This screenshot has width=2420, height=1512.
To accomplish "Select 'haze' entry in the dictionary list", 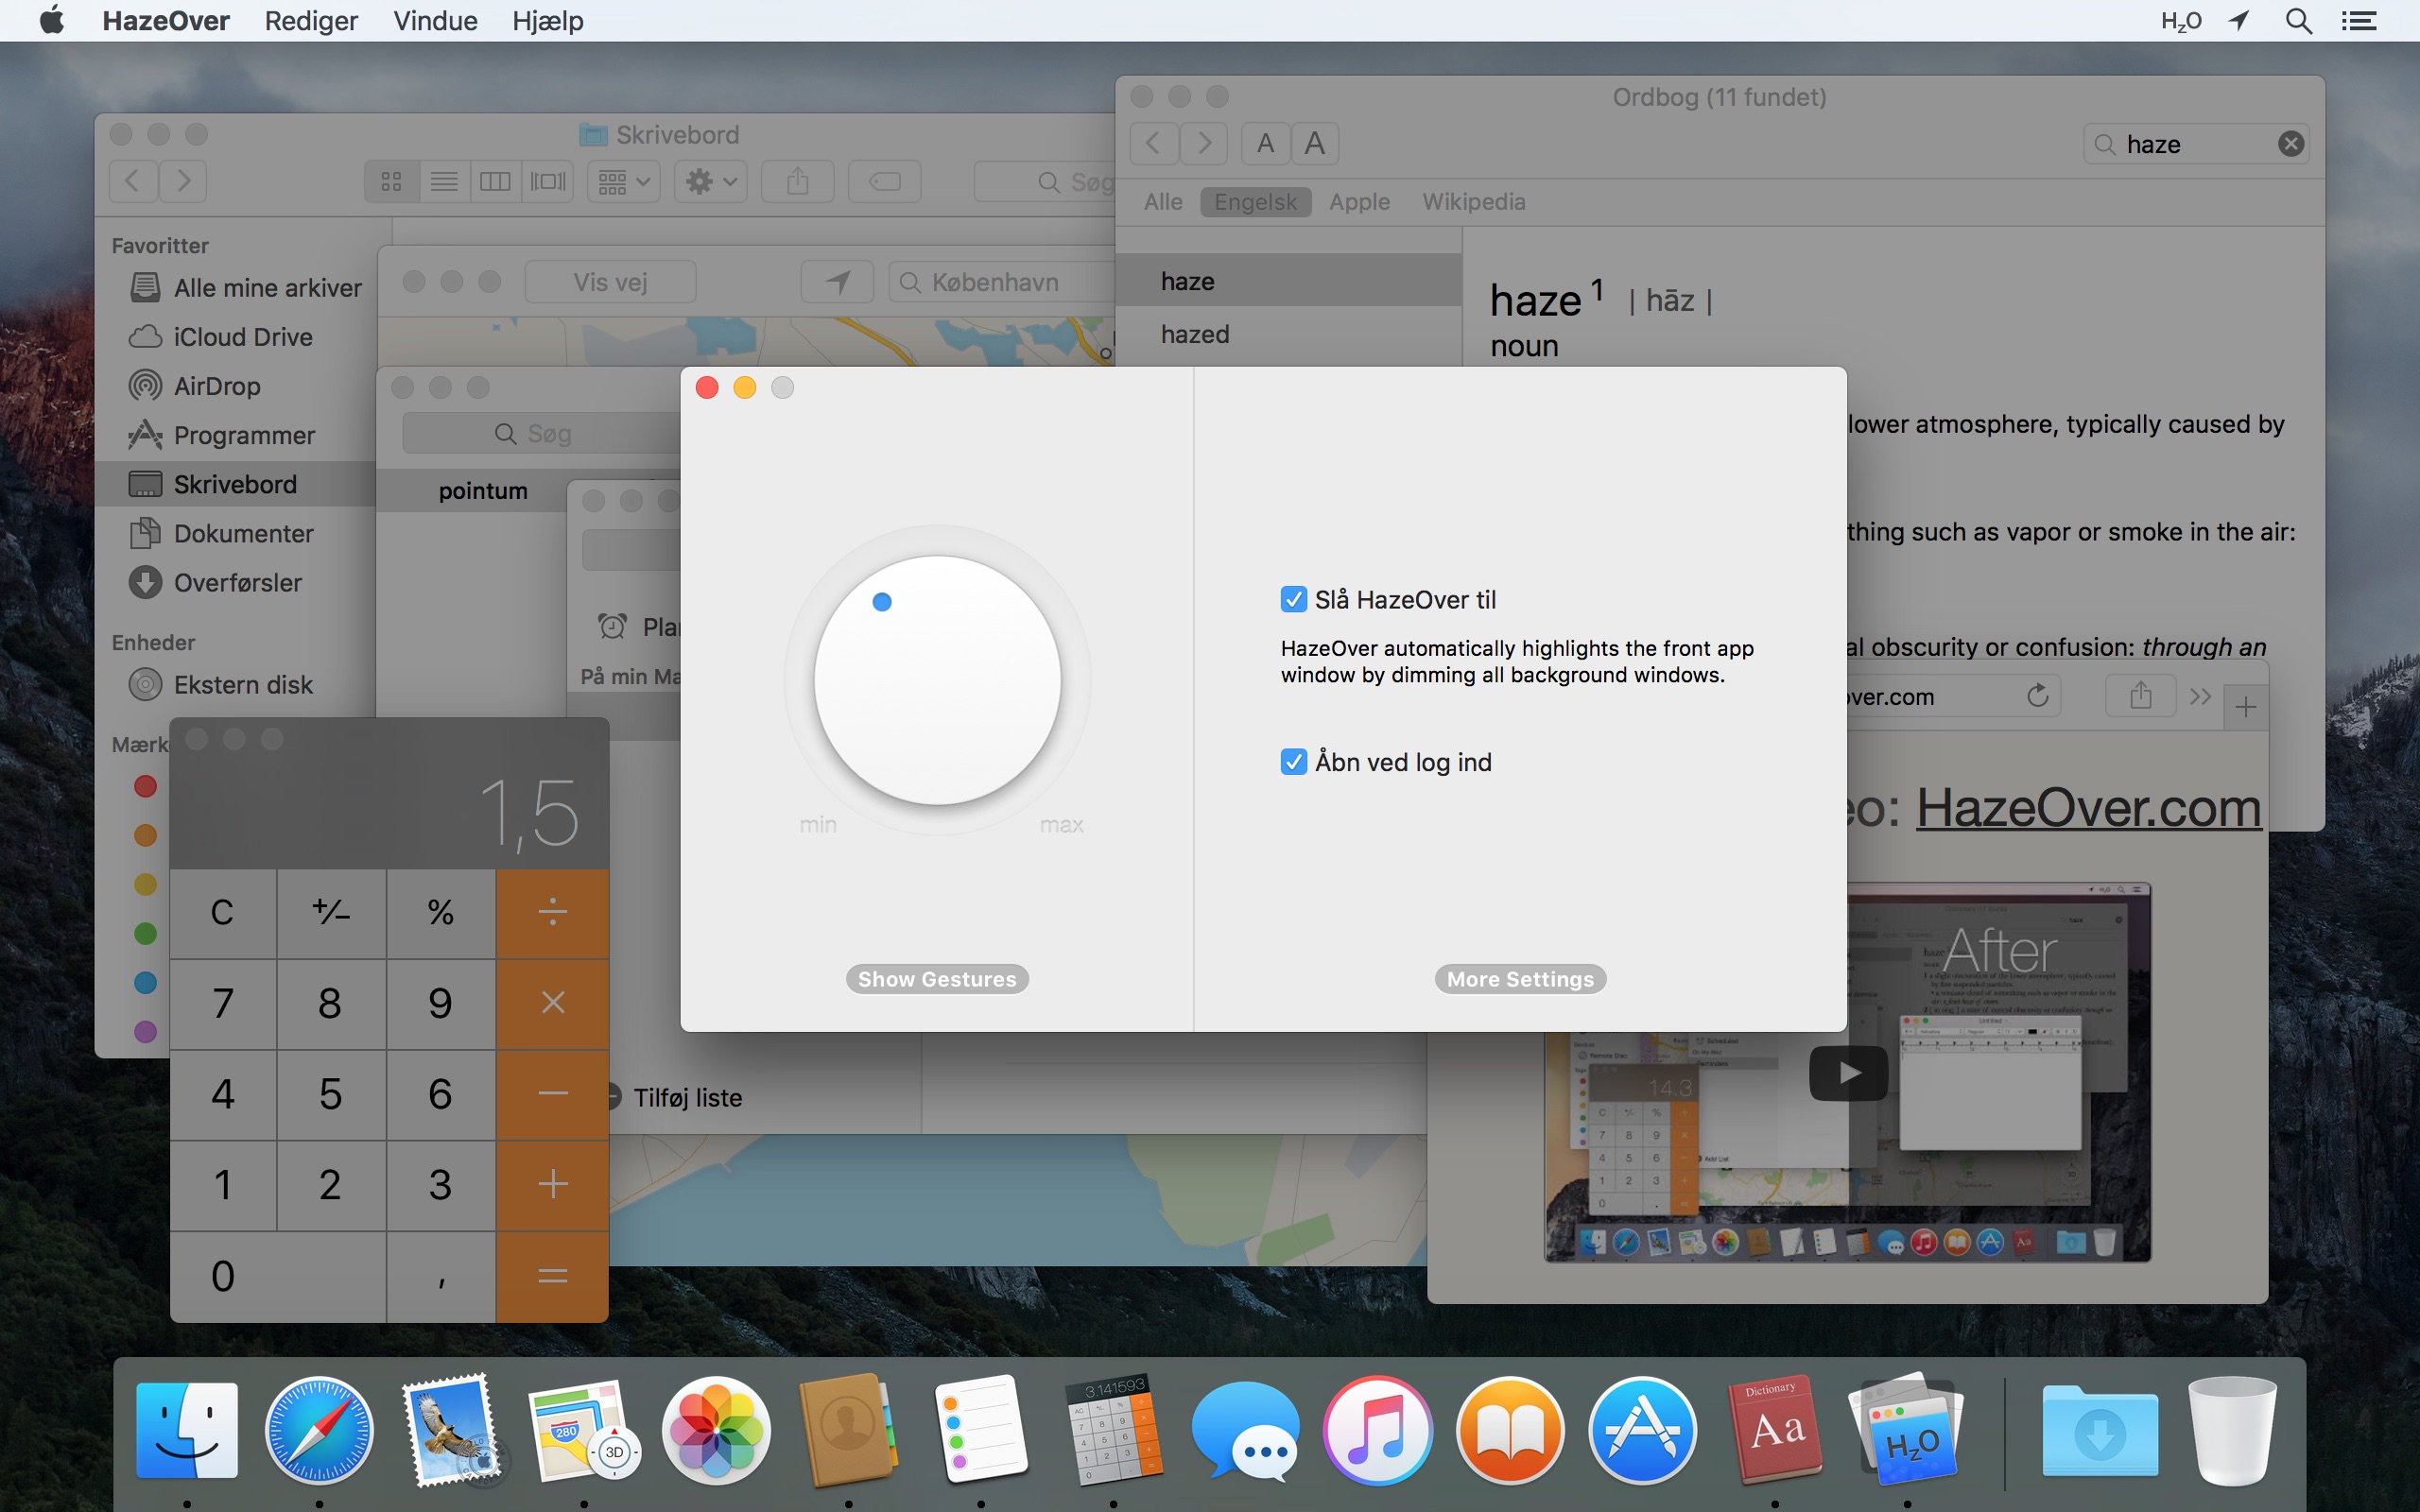I will [1281, 281].
